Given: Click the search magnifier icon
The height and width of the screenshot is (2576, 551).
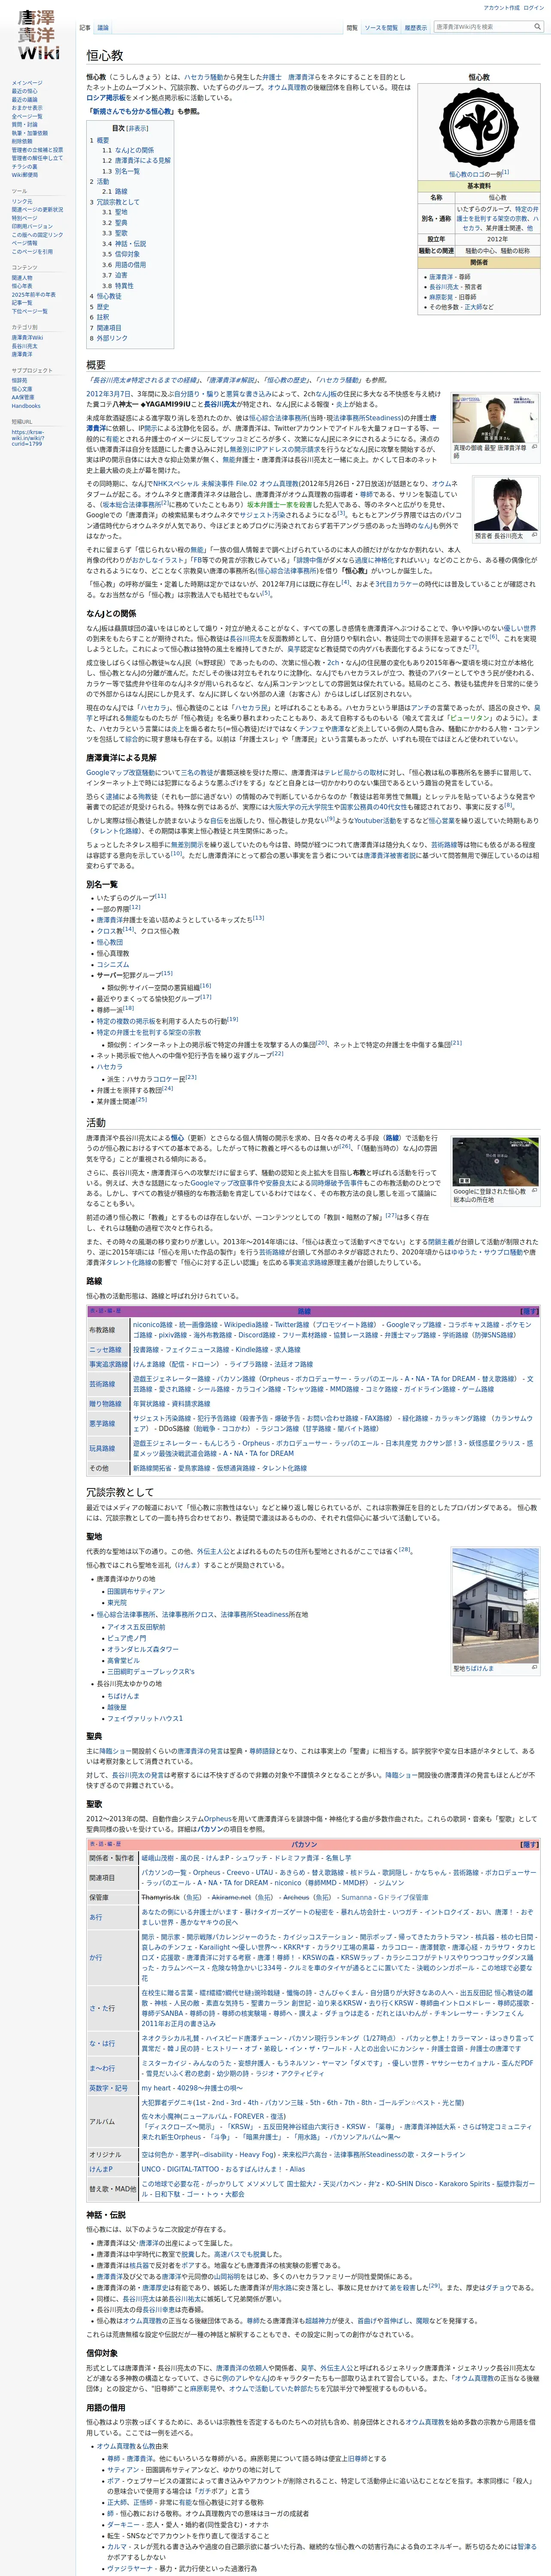Looking at the screenshot, I should coord(537,27).
